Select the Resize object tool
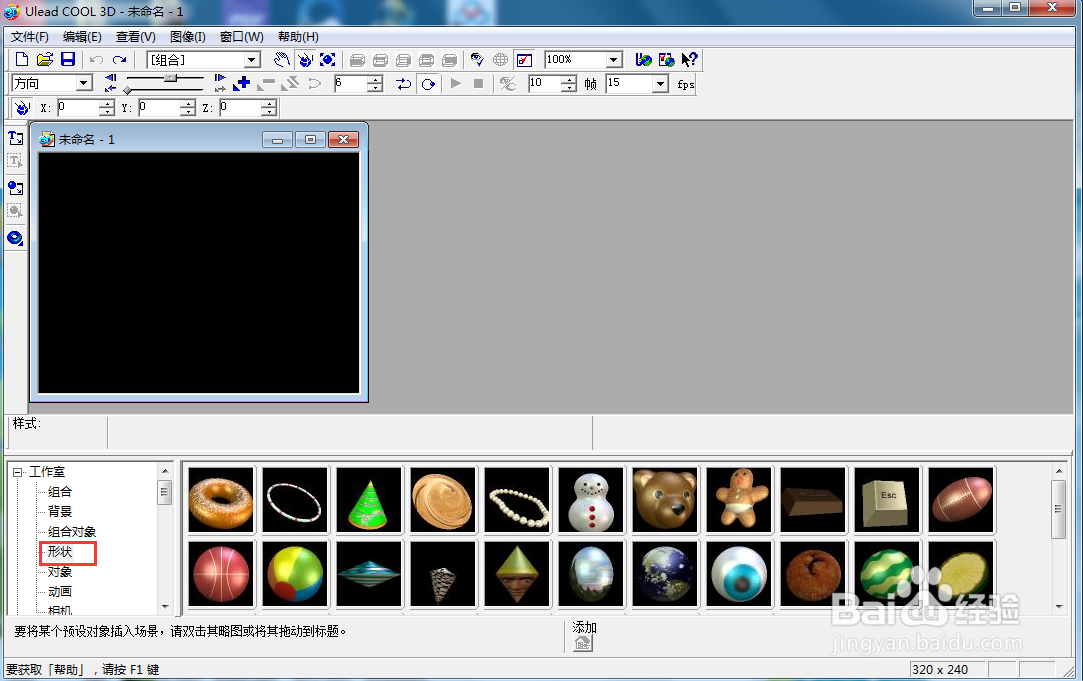The height and width of the screenshot is (681, 1083). point(327,60)
